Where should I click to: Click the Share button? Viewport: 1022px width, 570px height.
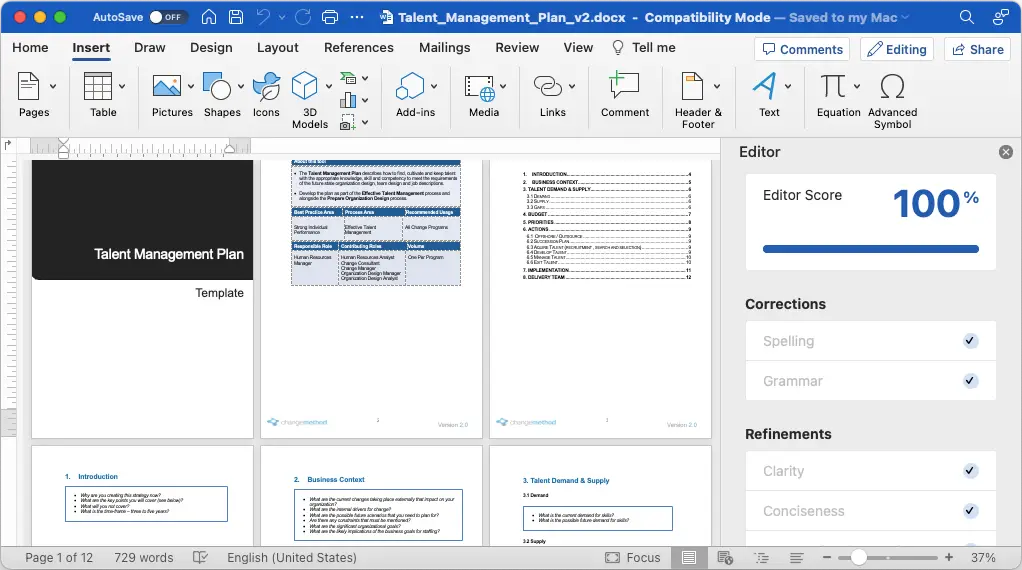pyautogui.click(x=978, y=50)
